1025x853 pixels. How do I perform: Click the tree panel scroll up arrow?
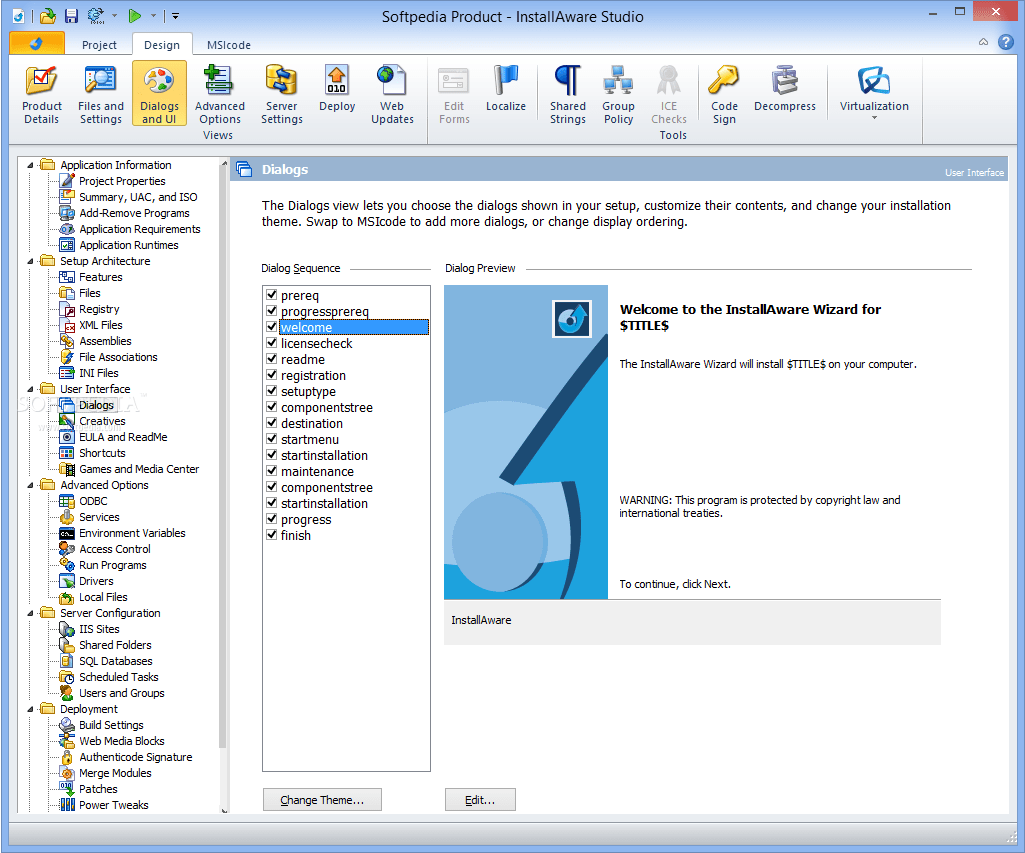(x=224, y=163)
